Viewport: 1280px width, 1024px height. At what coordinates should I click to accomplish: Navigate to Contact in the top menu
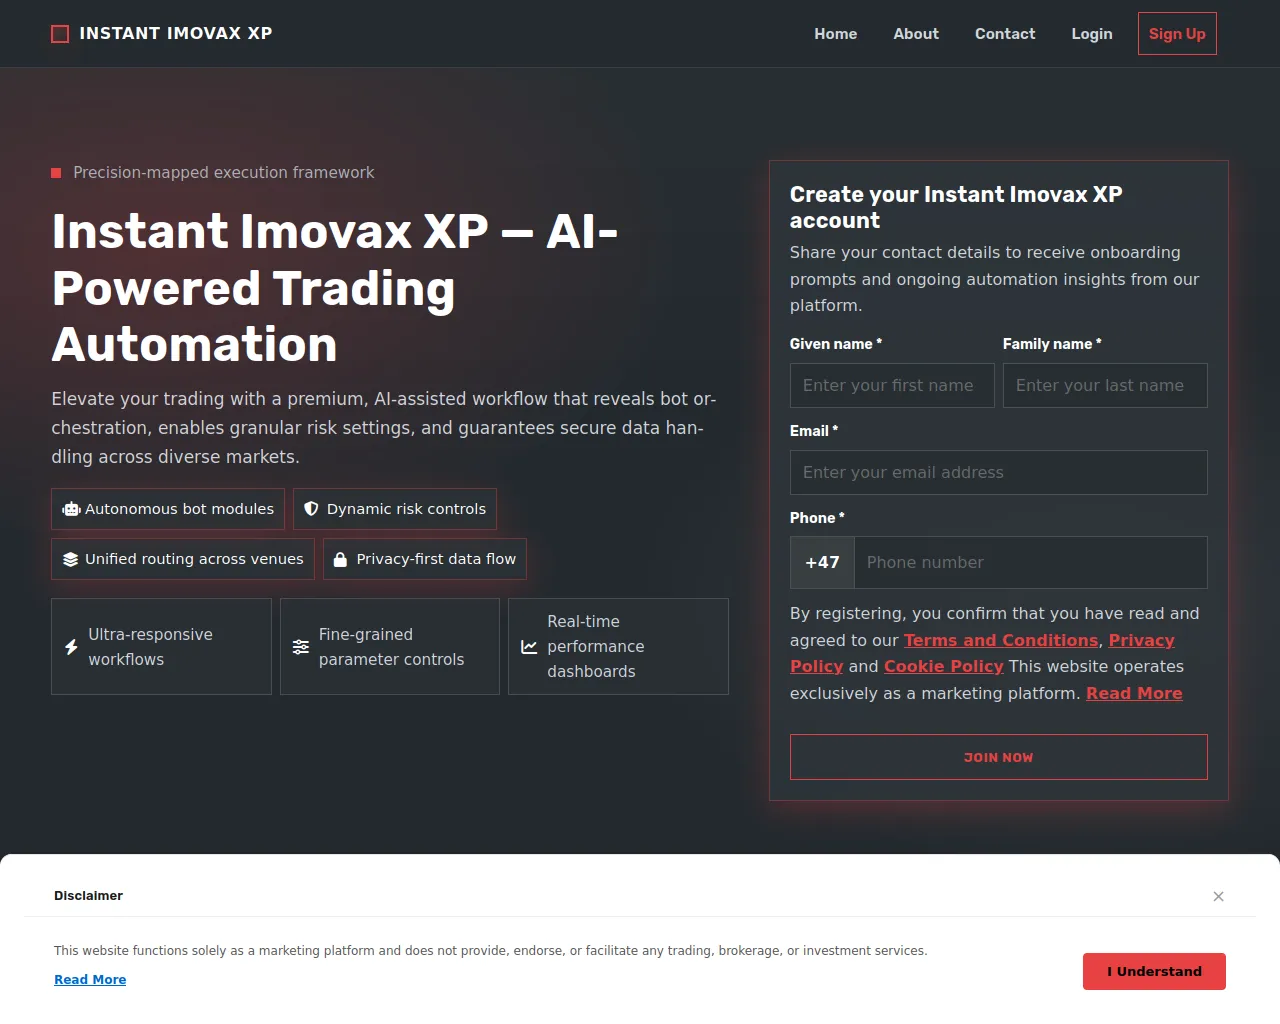pyautogui.click(x=1005, y=34)
